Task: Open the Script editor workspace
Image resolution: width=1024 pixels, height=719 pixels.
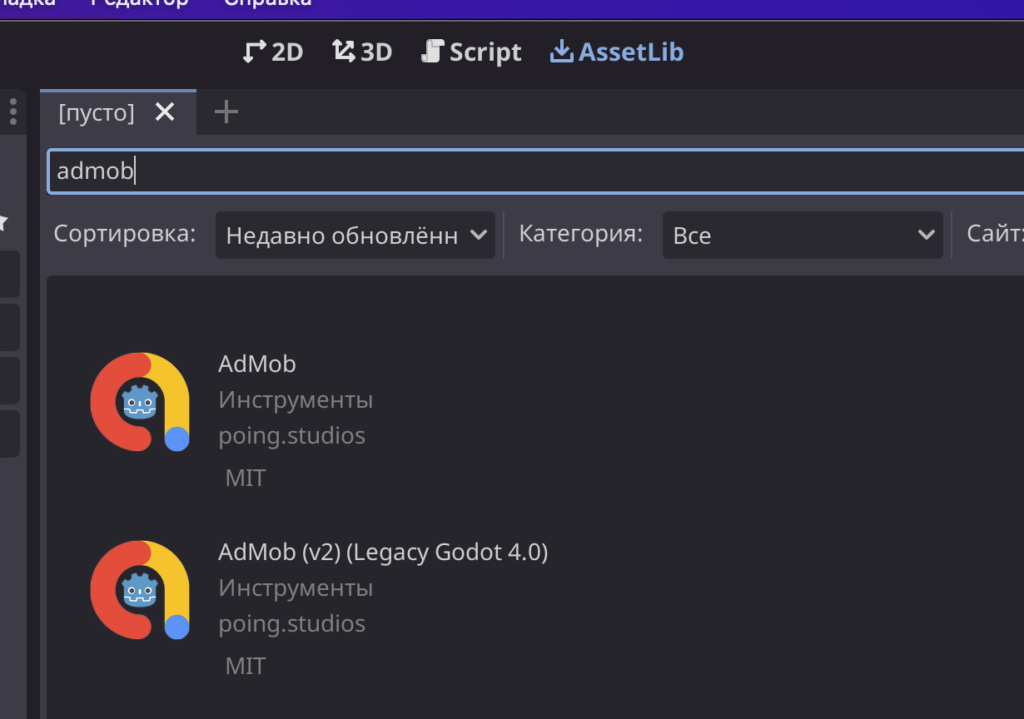Action: (472, 52)
